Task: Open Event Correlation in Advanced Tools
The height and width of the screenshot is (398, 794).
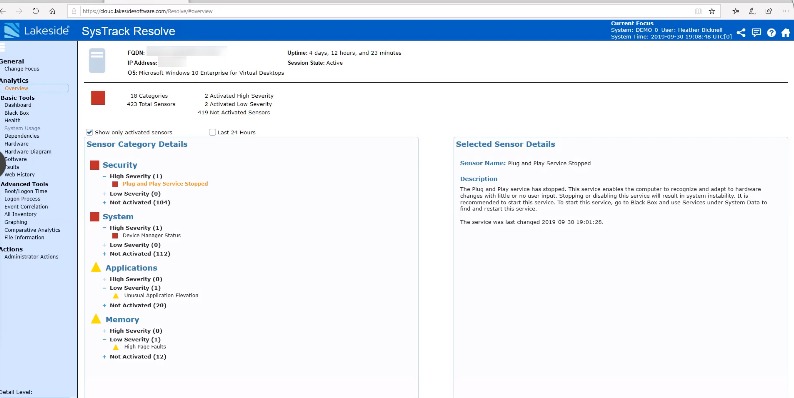Action: (x=26, y=207)
